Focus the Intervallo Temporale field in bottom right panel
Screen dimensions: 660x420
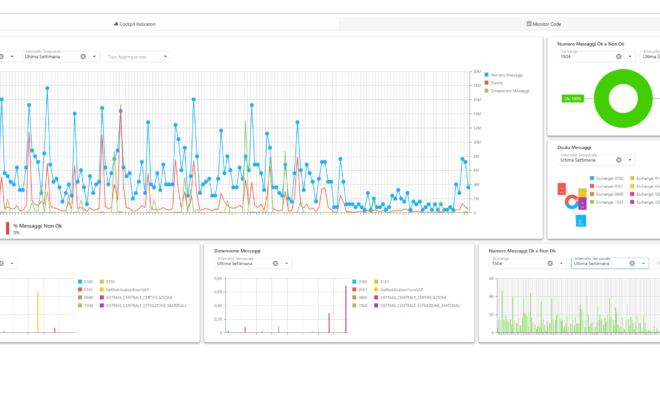click(609, 263)
